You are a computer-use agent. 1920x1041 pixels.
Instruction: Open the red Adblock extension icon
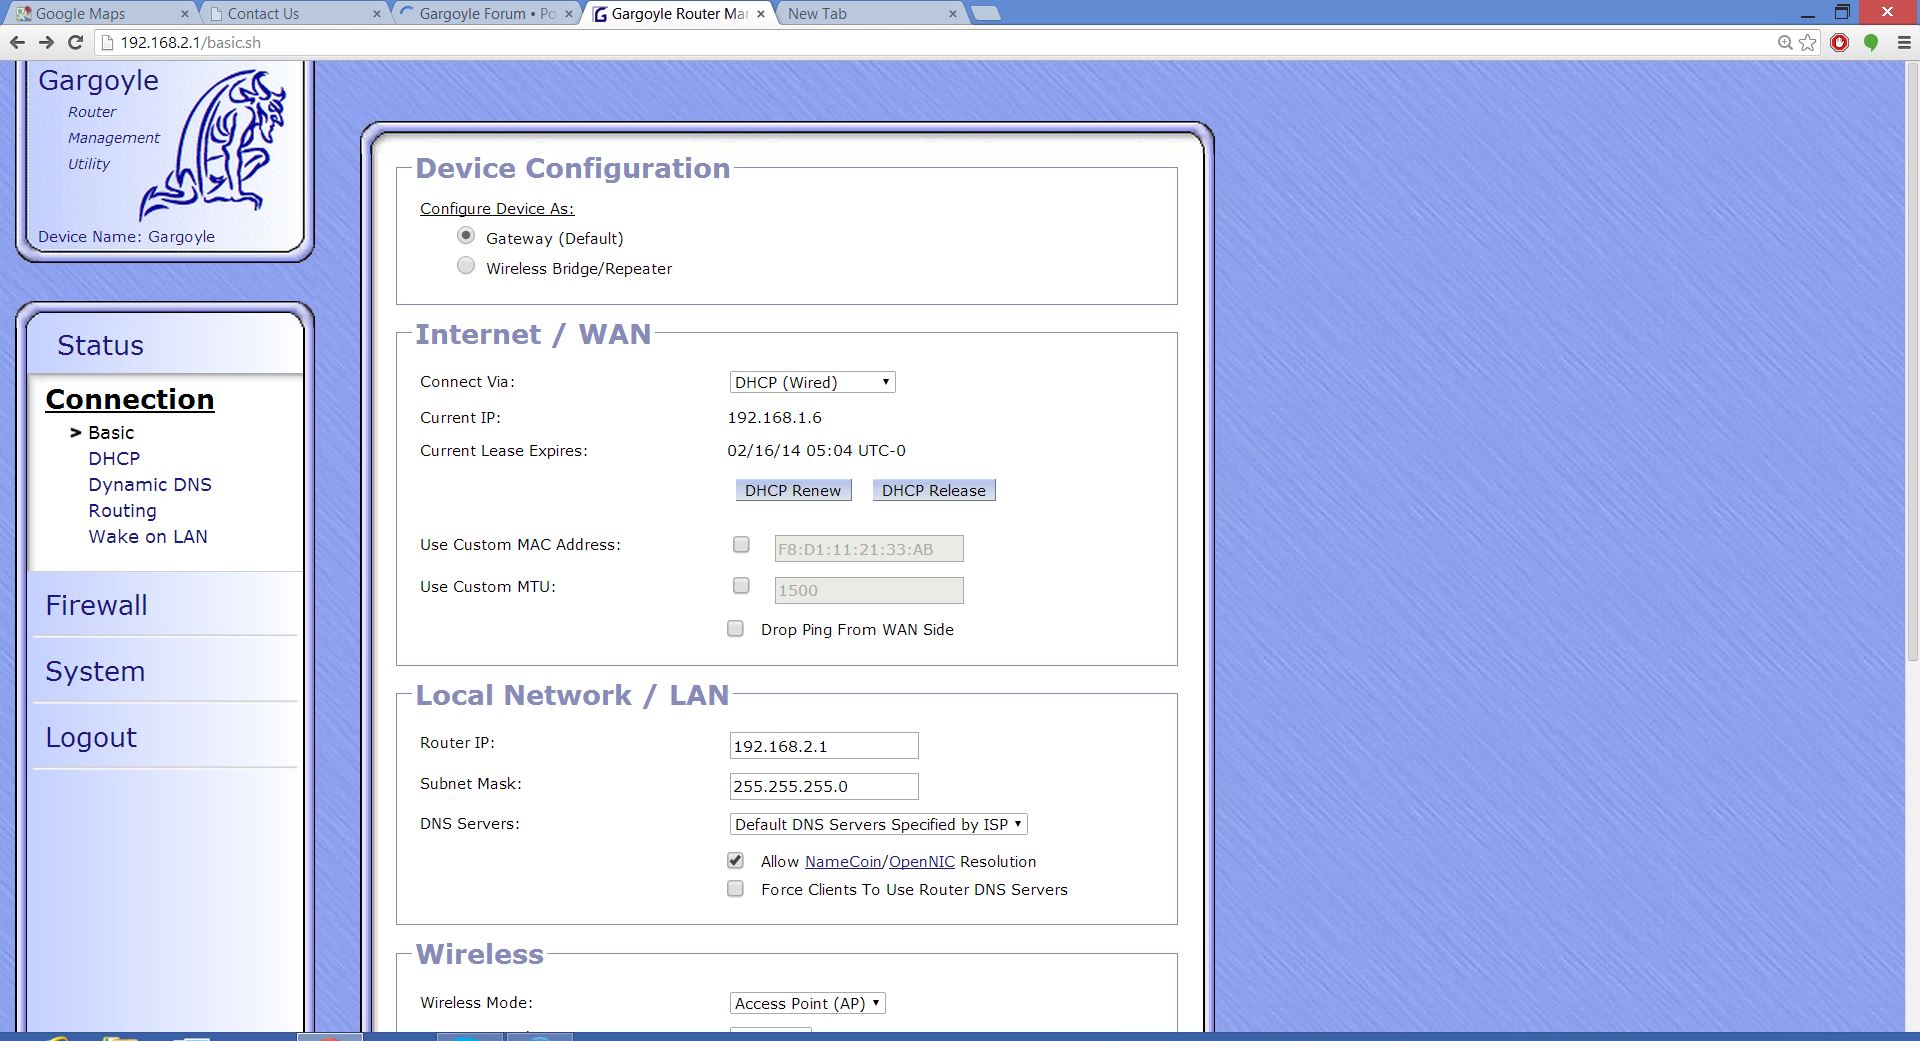tap(1839, 42)
